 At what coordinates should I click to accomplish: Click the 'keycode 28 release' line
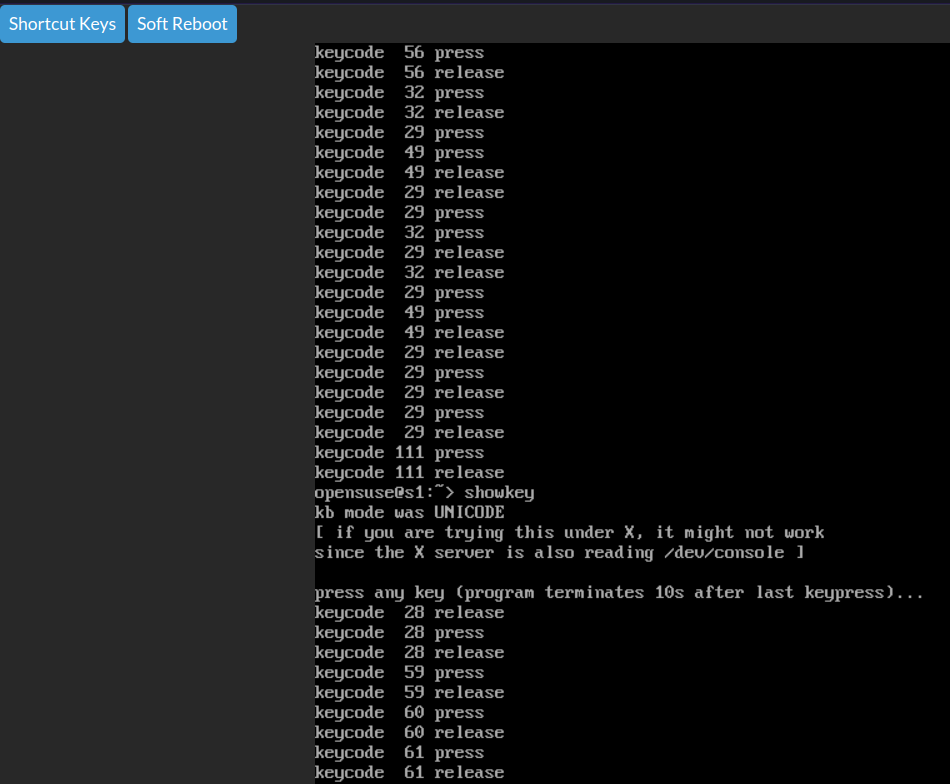[x=400, y=612]
